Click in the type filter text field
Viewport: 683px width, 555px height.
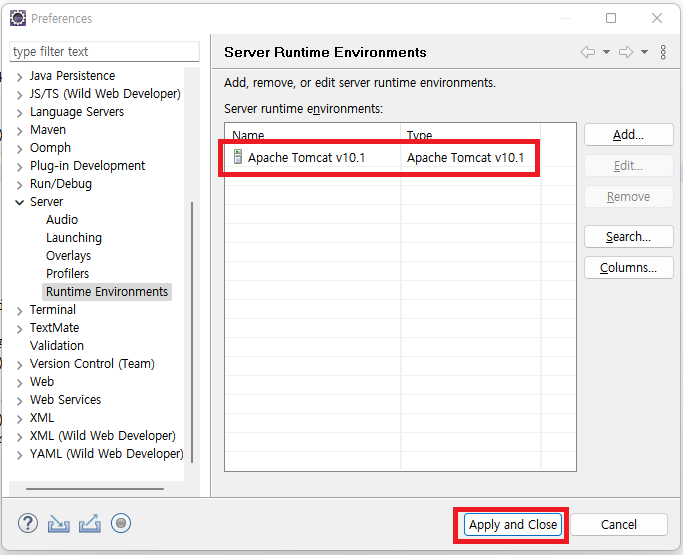pyautogui.click(x=105, y=51)
